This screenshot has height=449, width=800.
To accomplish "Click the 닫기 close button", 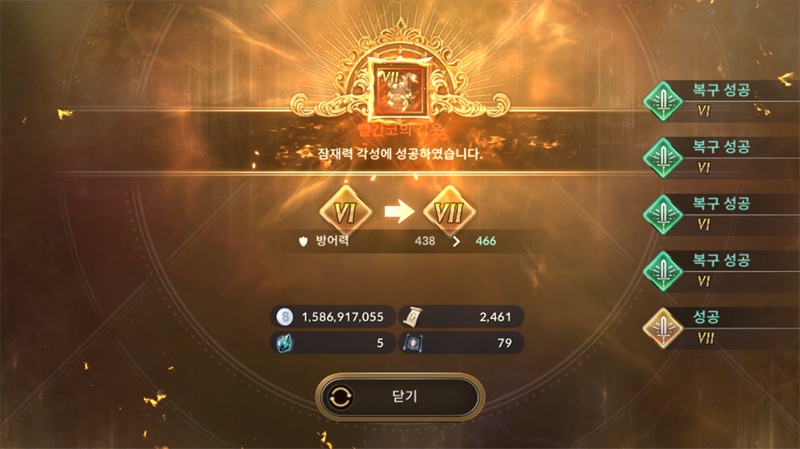I will (399, 396).
